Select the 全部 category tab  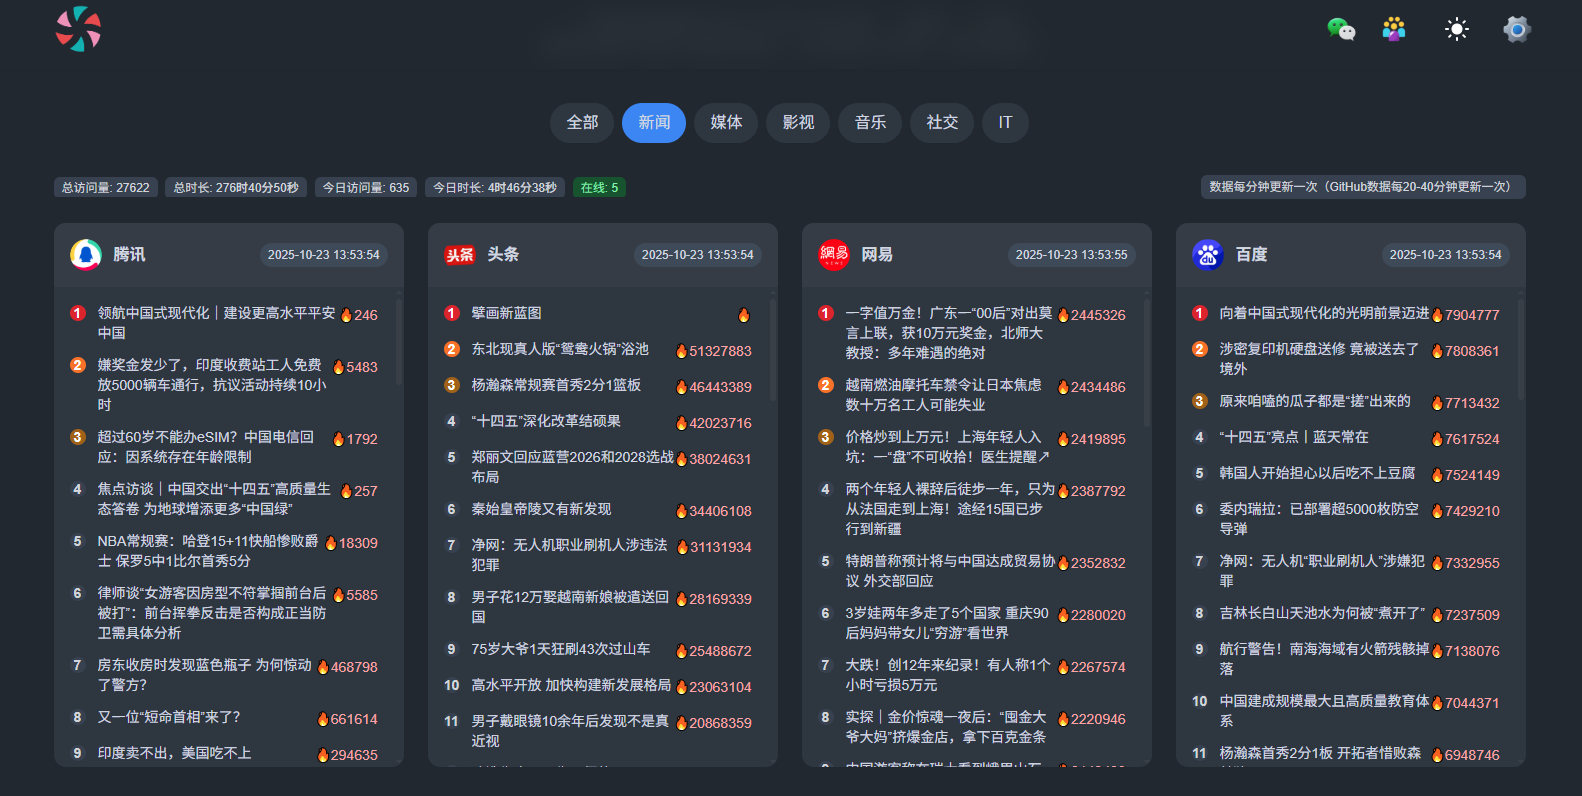(x=582, y=123)
